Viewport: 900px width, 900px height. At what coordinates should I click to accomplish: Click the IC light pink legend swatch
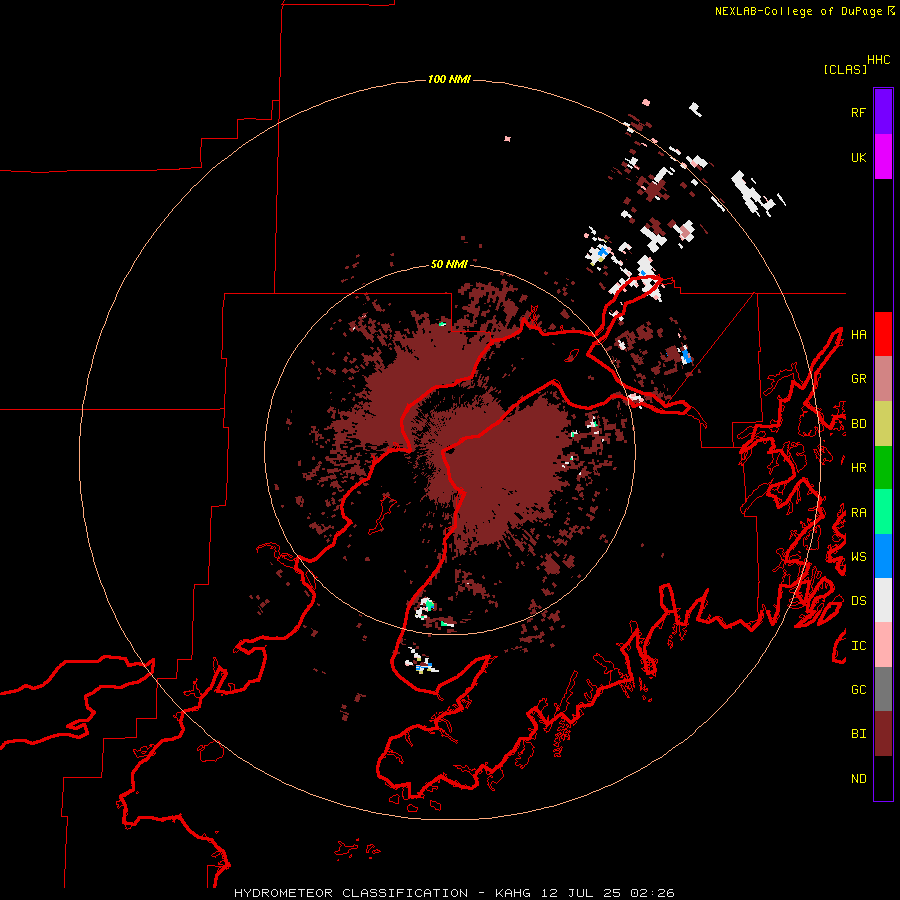point(883,645)
